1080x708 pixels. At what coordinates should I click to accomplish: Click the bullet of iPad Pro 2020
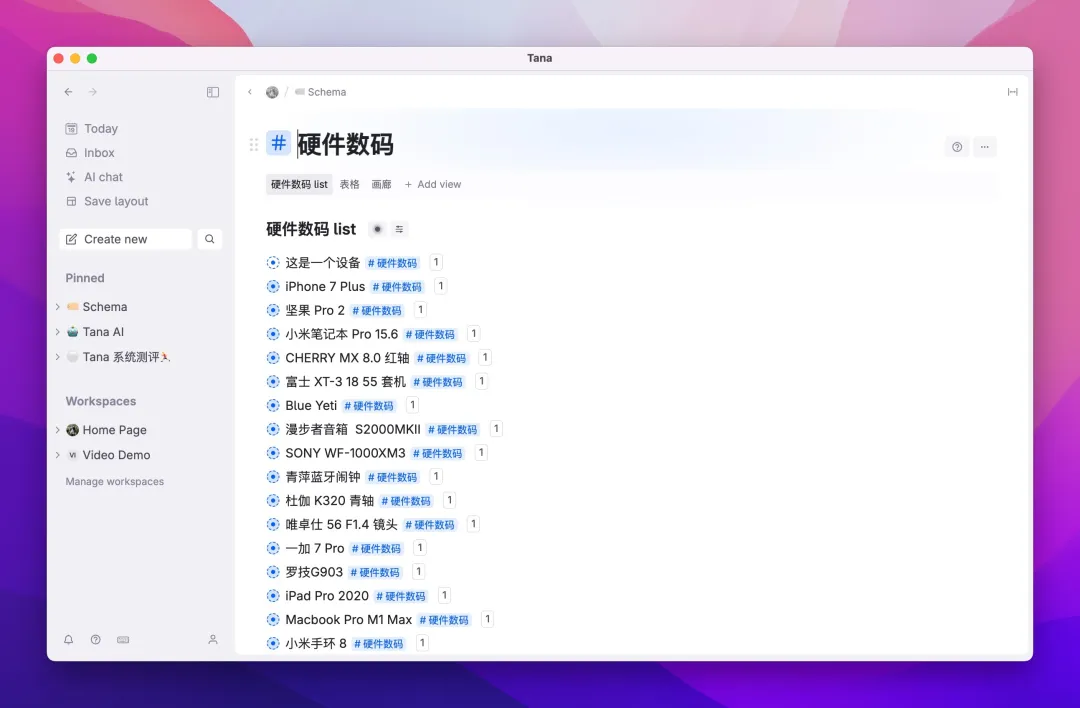click(x=273, y=596)
